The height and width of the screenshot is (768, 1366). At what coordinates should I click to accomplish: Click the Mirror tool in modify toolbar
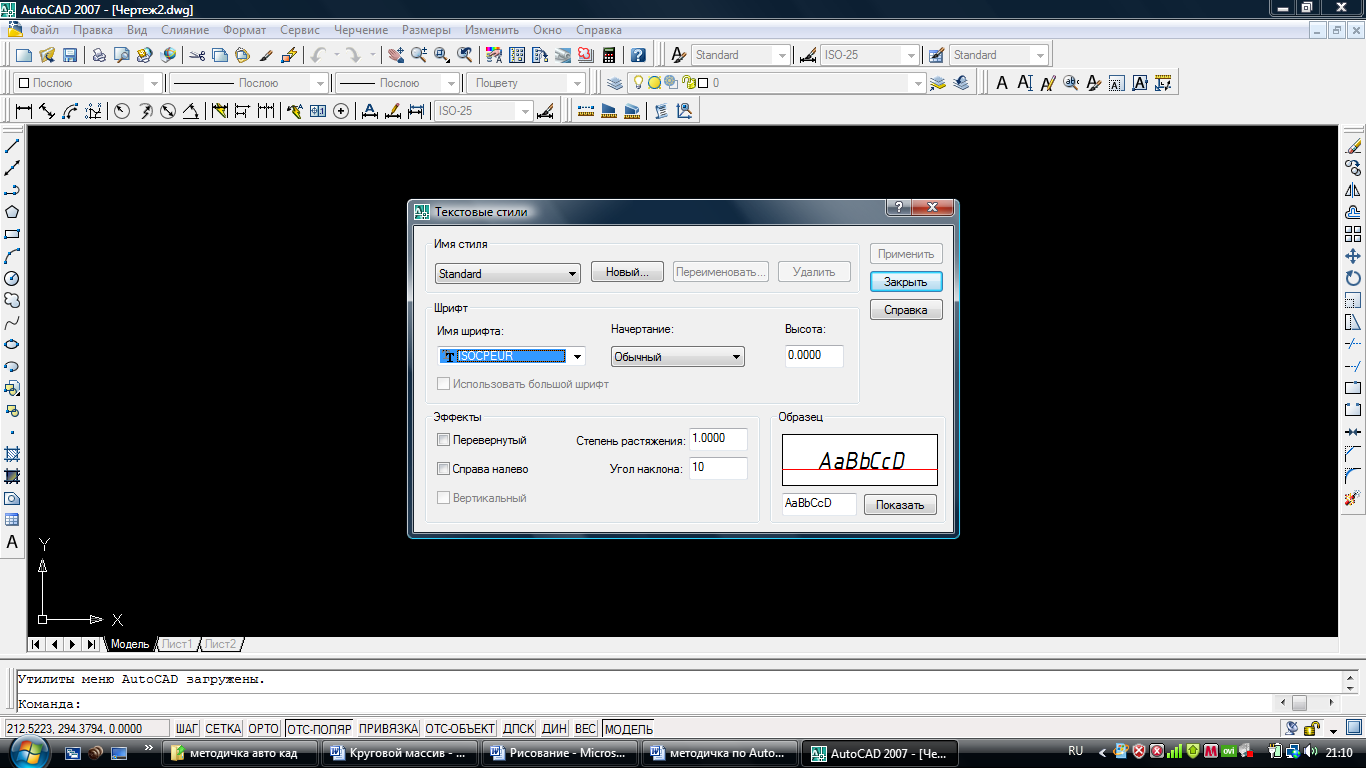click(1353, 190)
